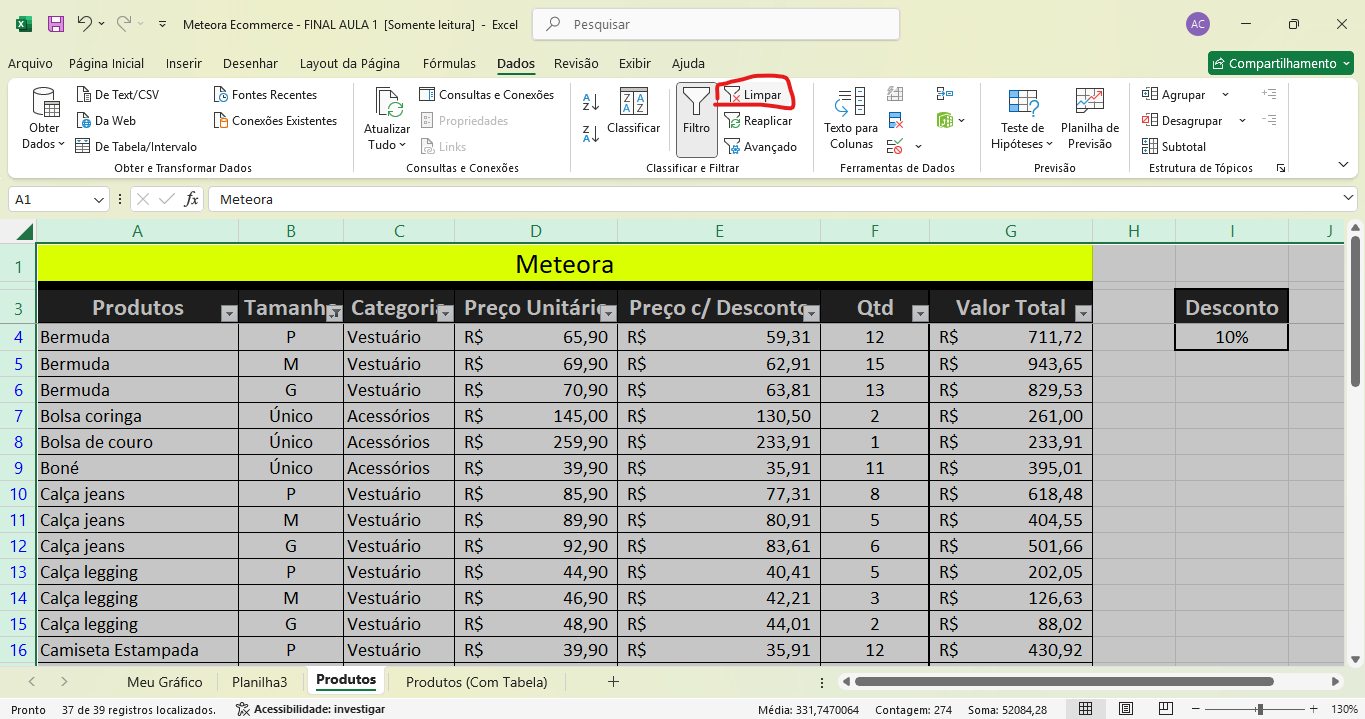The height and width of the screenshot is (719, 1365).
Task: Click the save icon in title bar
Action: 56,24
